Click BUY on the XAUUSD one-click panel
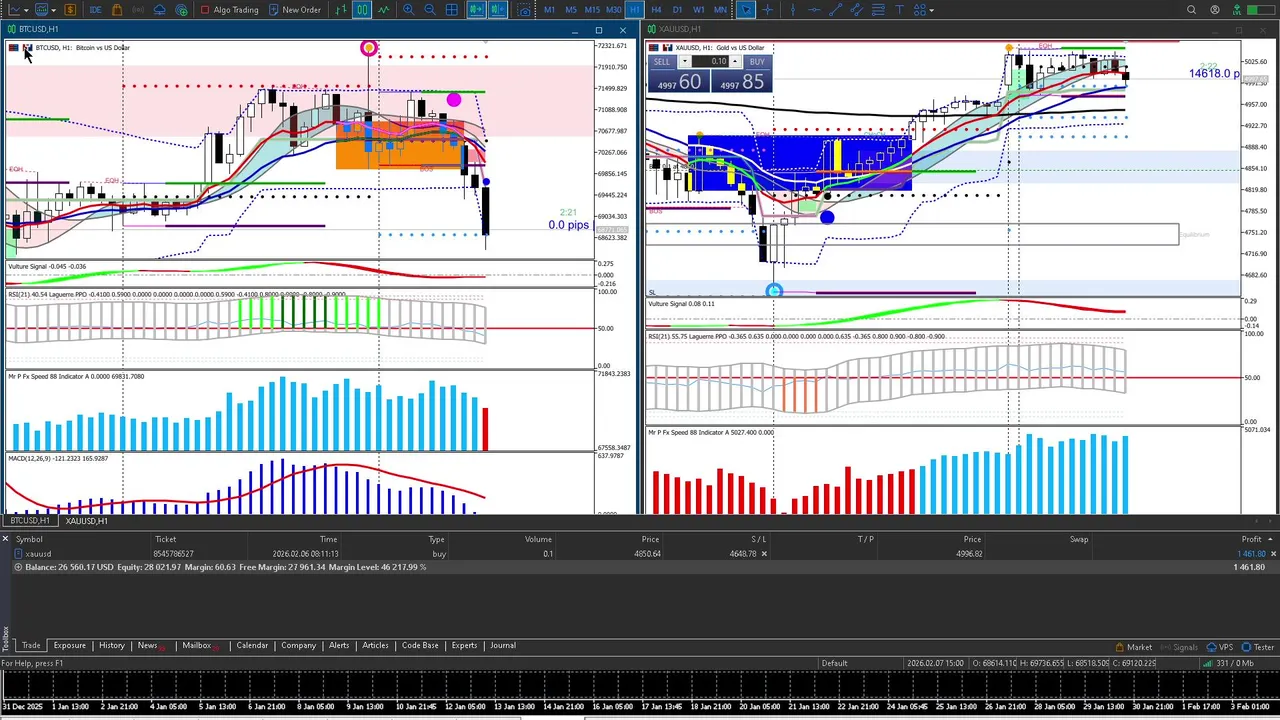The height and width of the screenshot is (720, 1280). [x=756, y=62]
